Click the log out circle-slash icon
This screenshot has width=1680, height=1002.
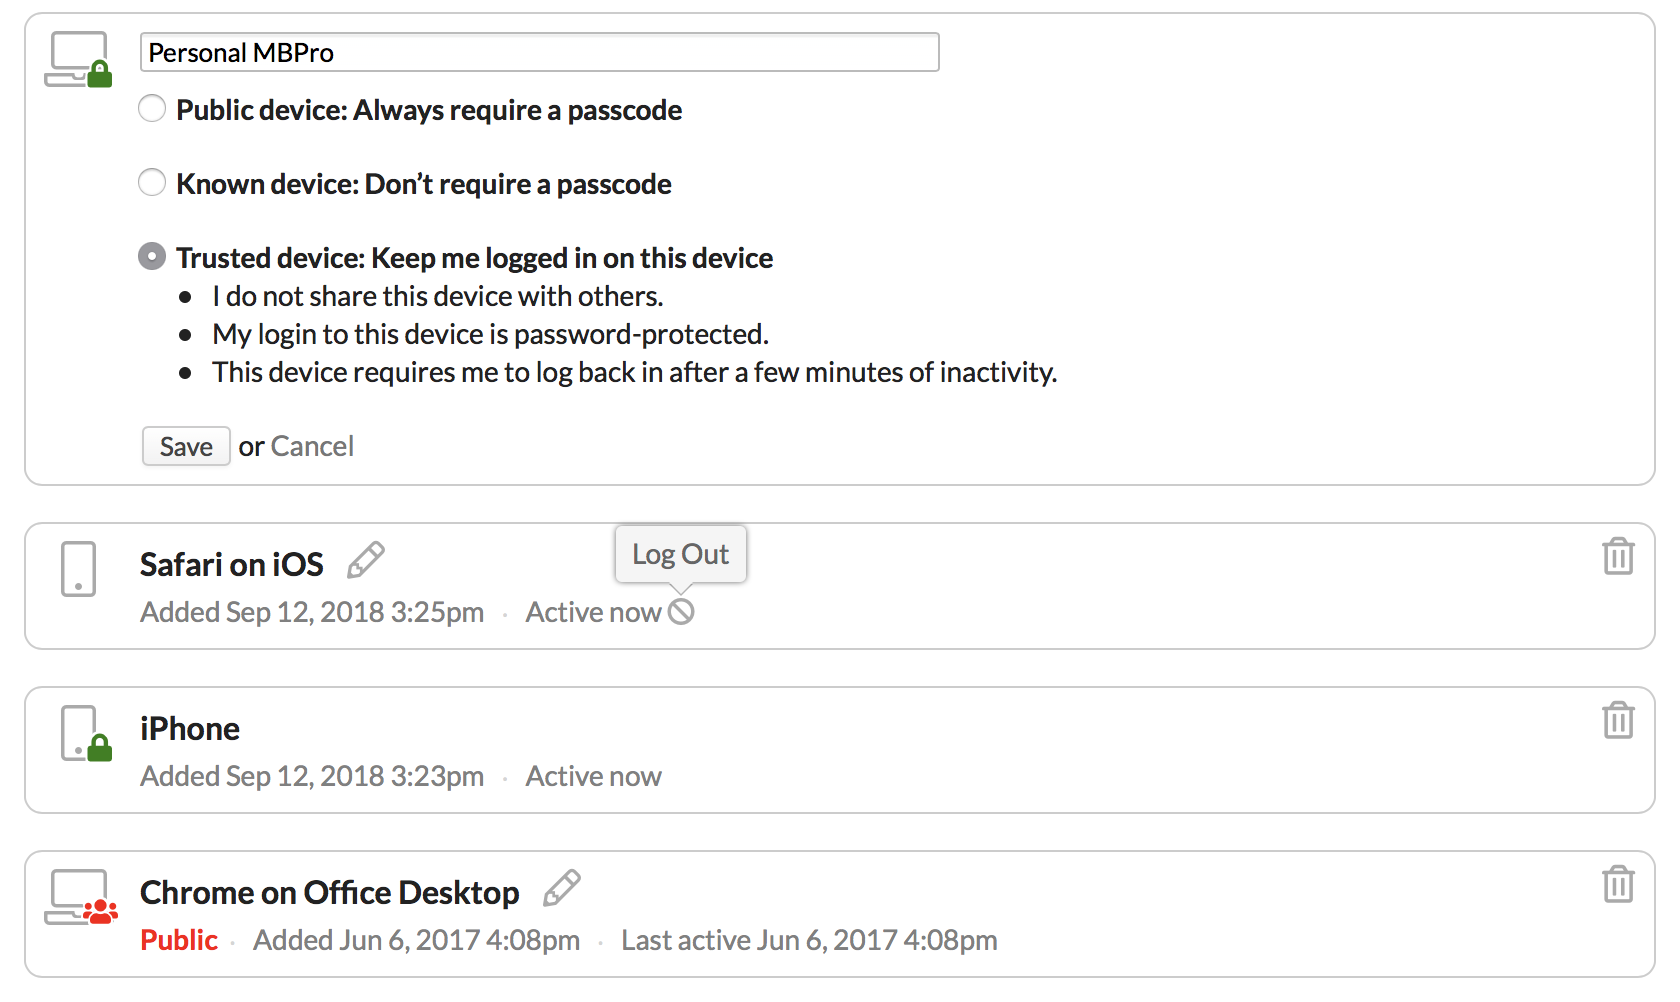[681, 612]
